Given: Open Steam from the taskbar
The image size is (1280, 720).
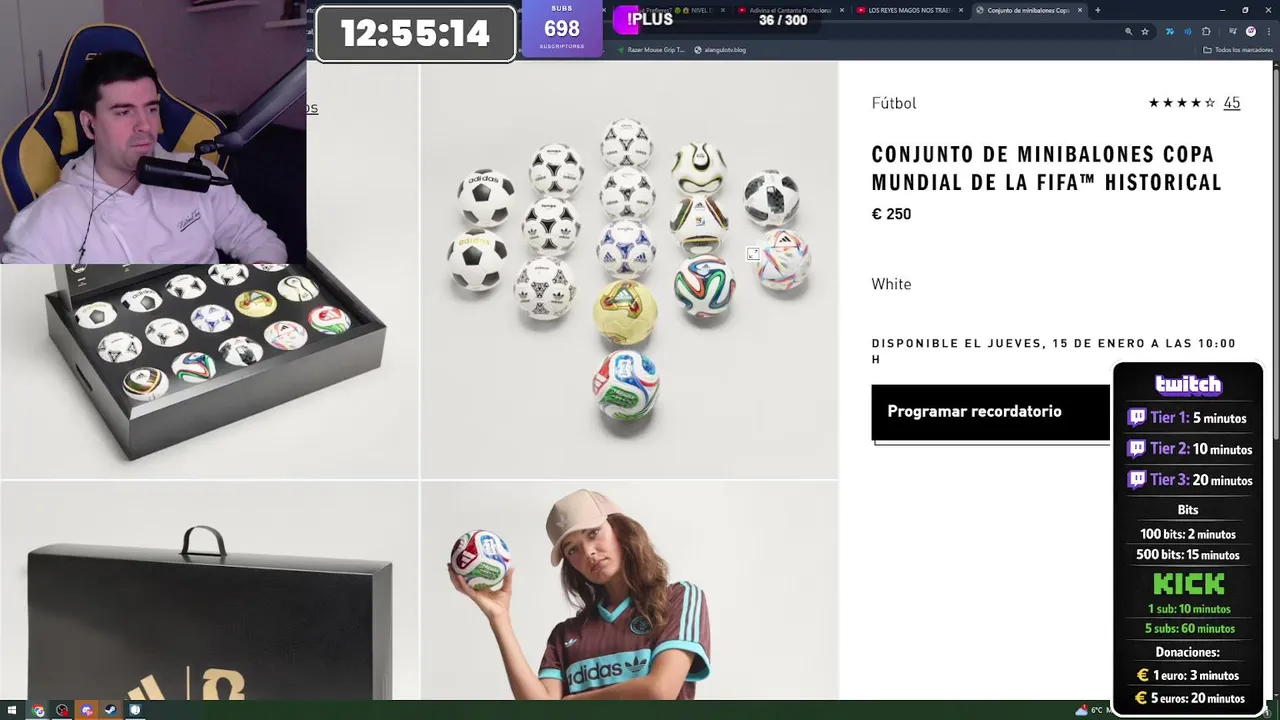Looking at the screenshot, I should pos(110,710).
